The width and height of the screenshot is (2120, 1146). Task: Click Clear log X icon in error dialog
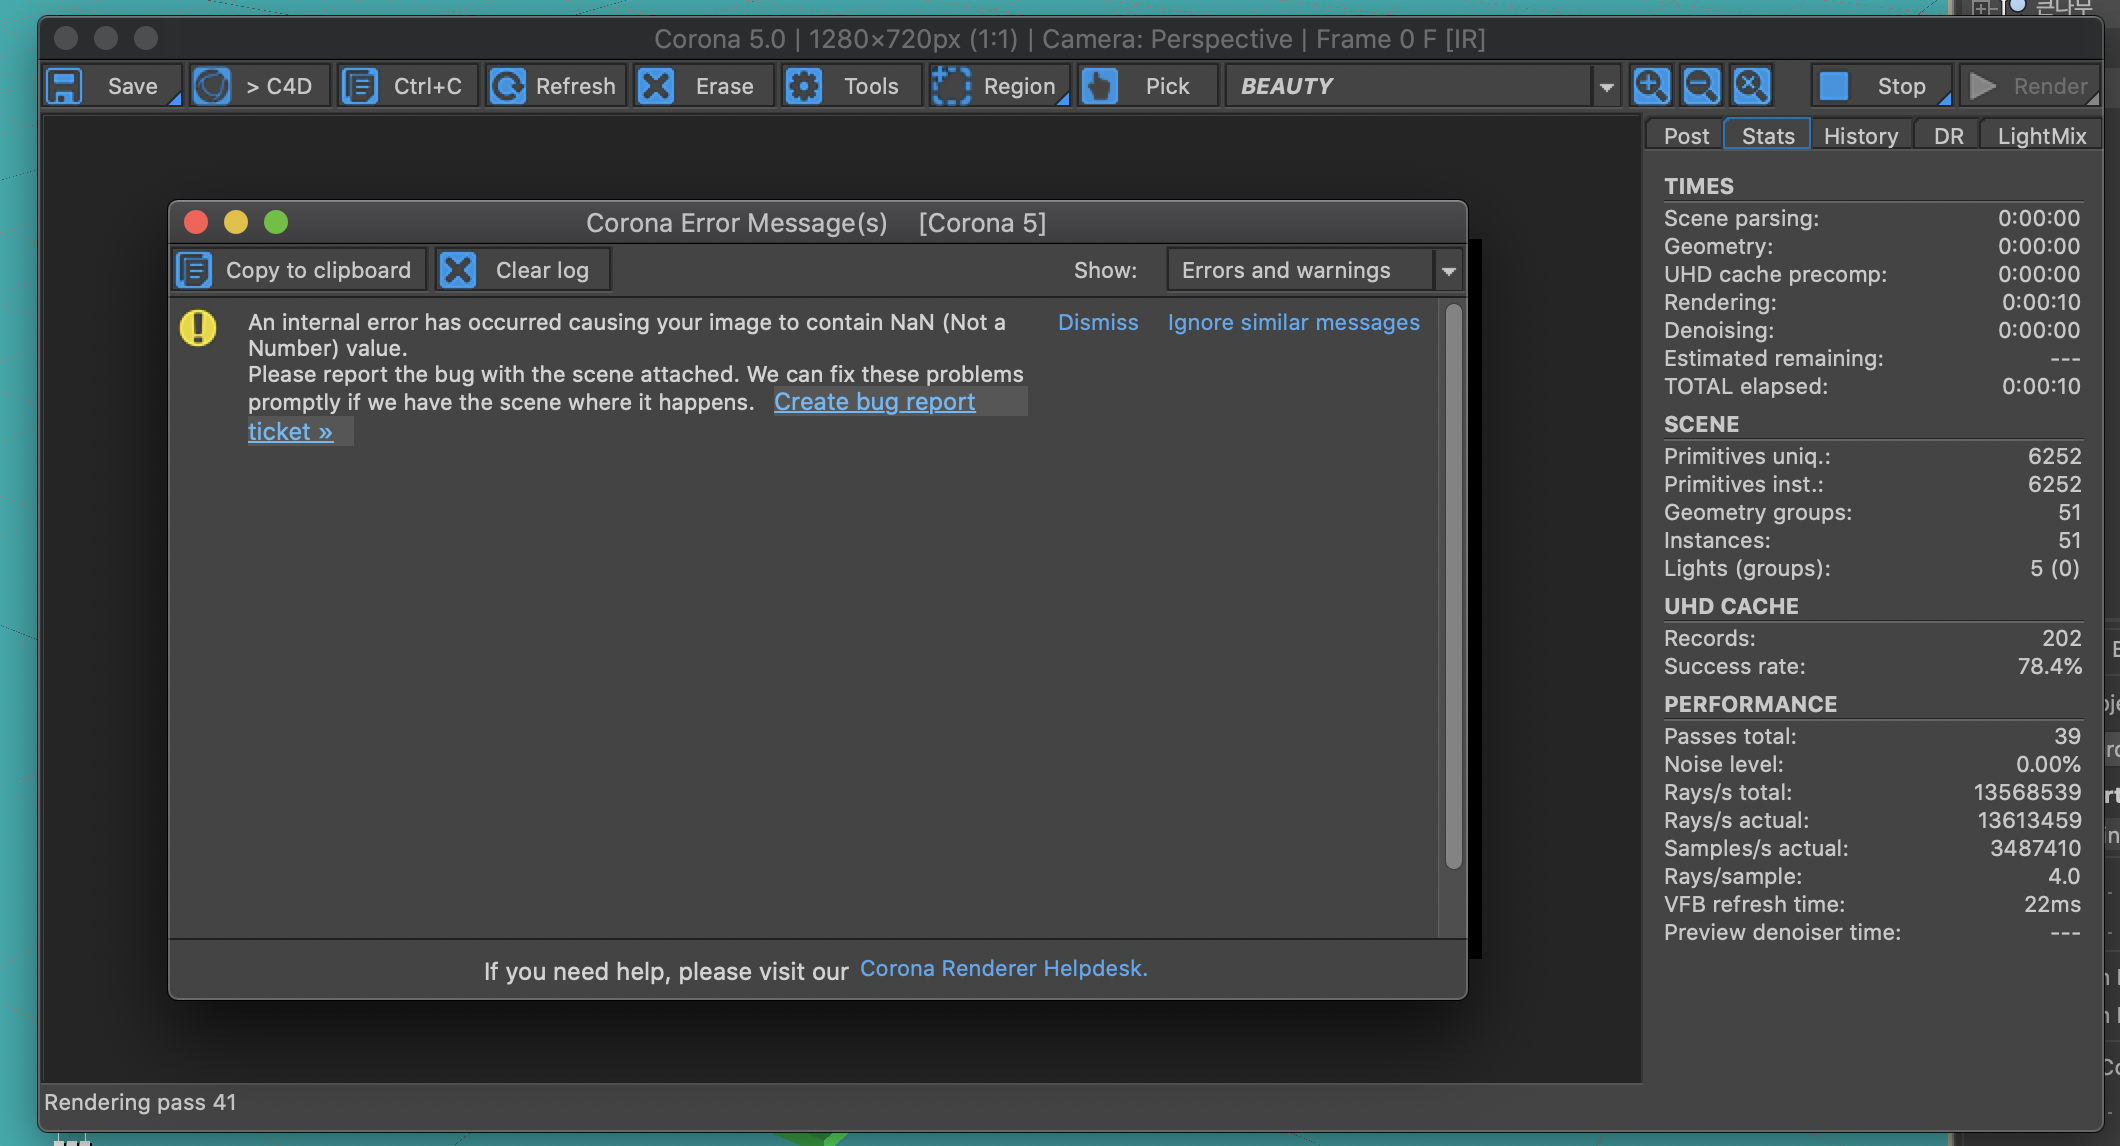[x=458, y=270]
